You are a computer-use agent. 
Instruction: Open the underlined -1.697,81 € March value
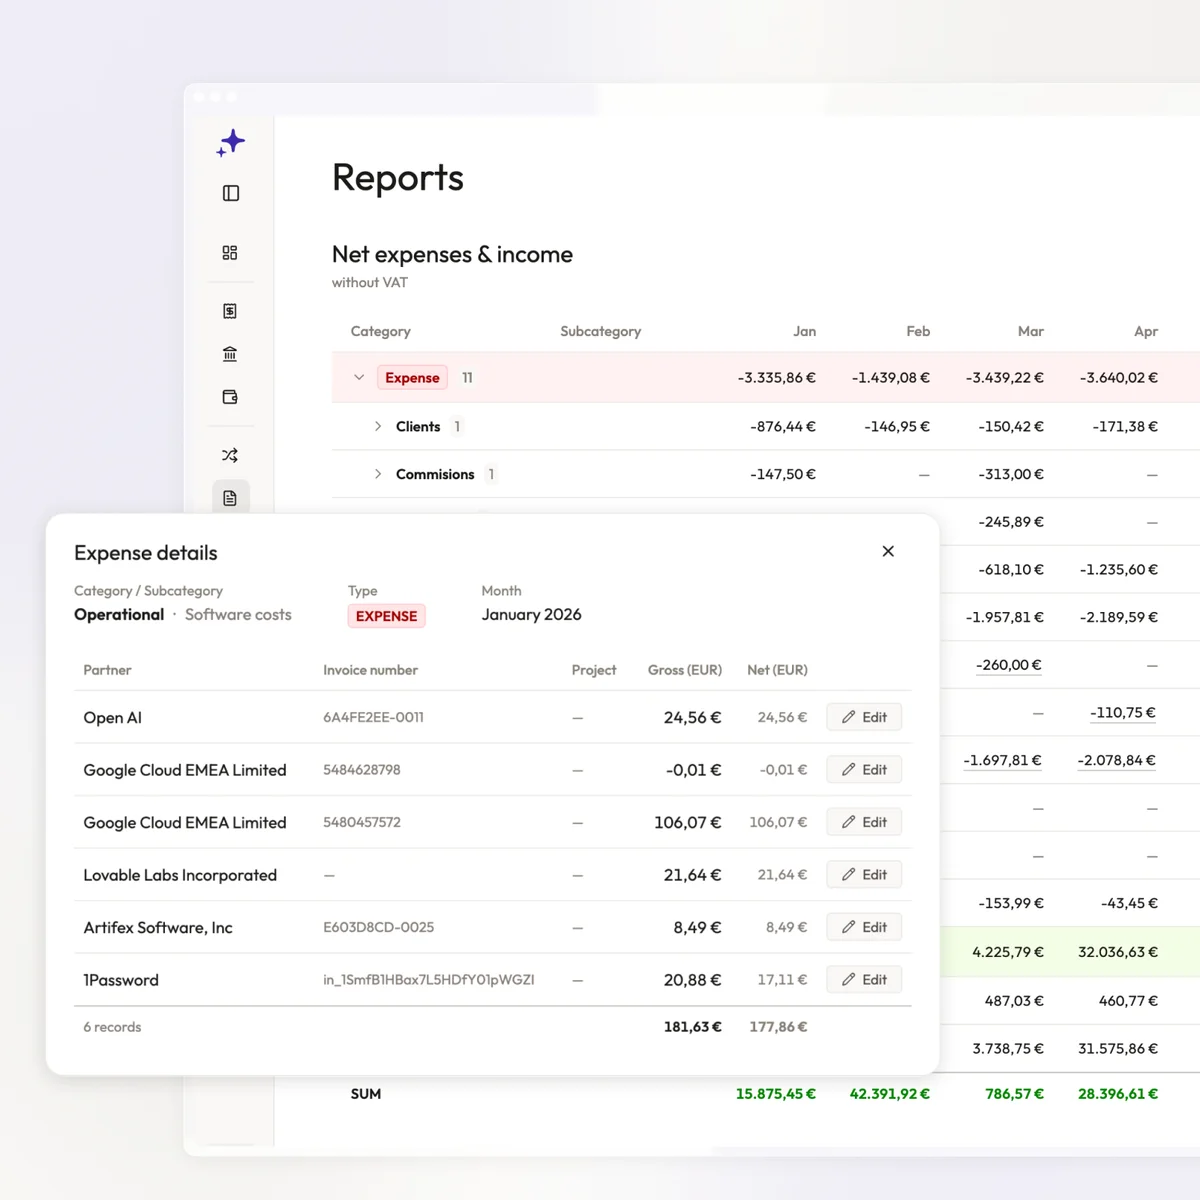point(1002,761)
